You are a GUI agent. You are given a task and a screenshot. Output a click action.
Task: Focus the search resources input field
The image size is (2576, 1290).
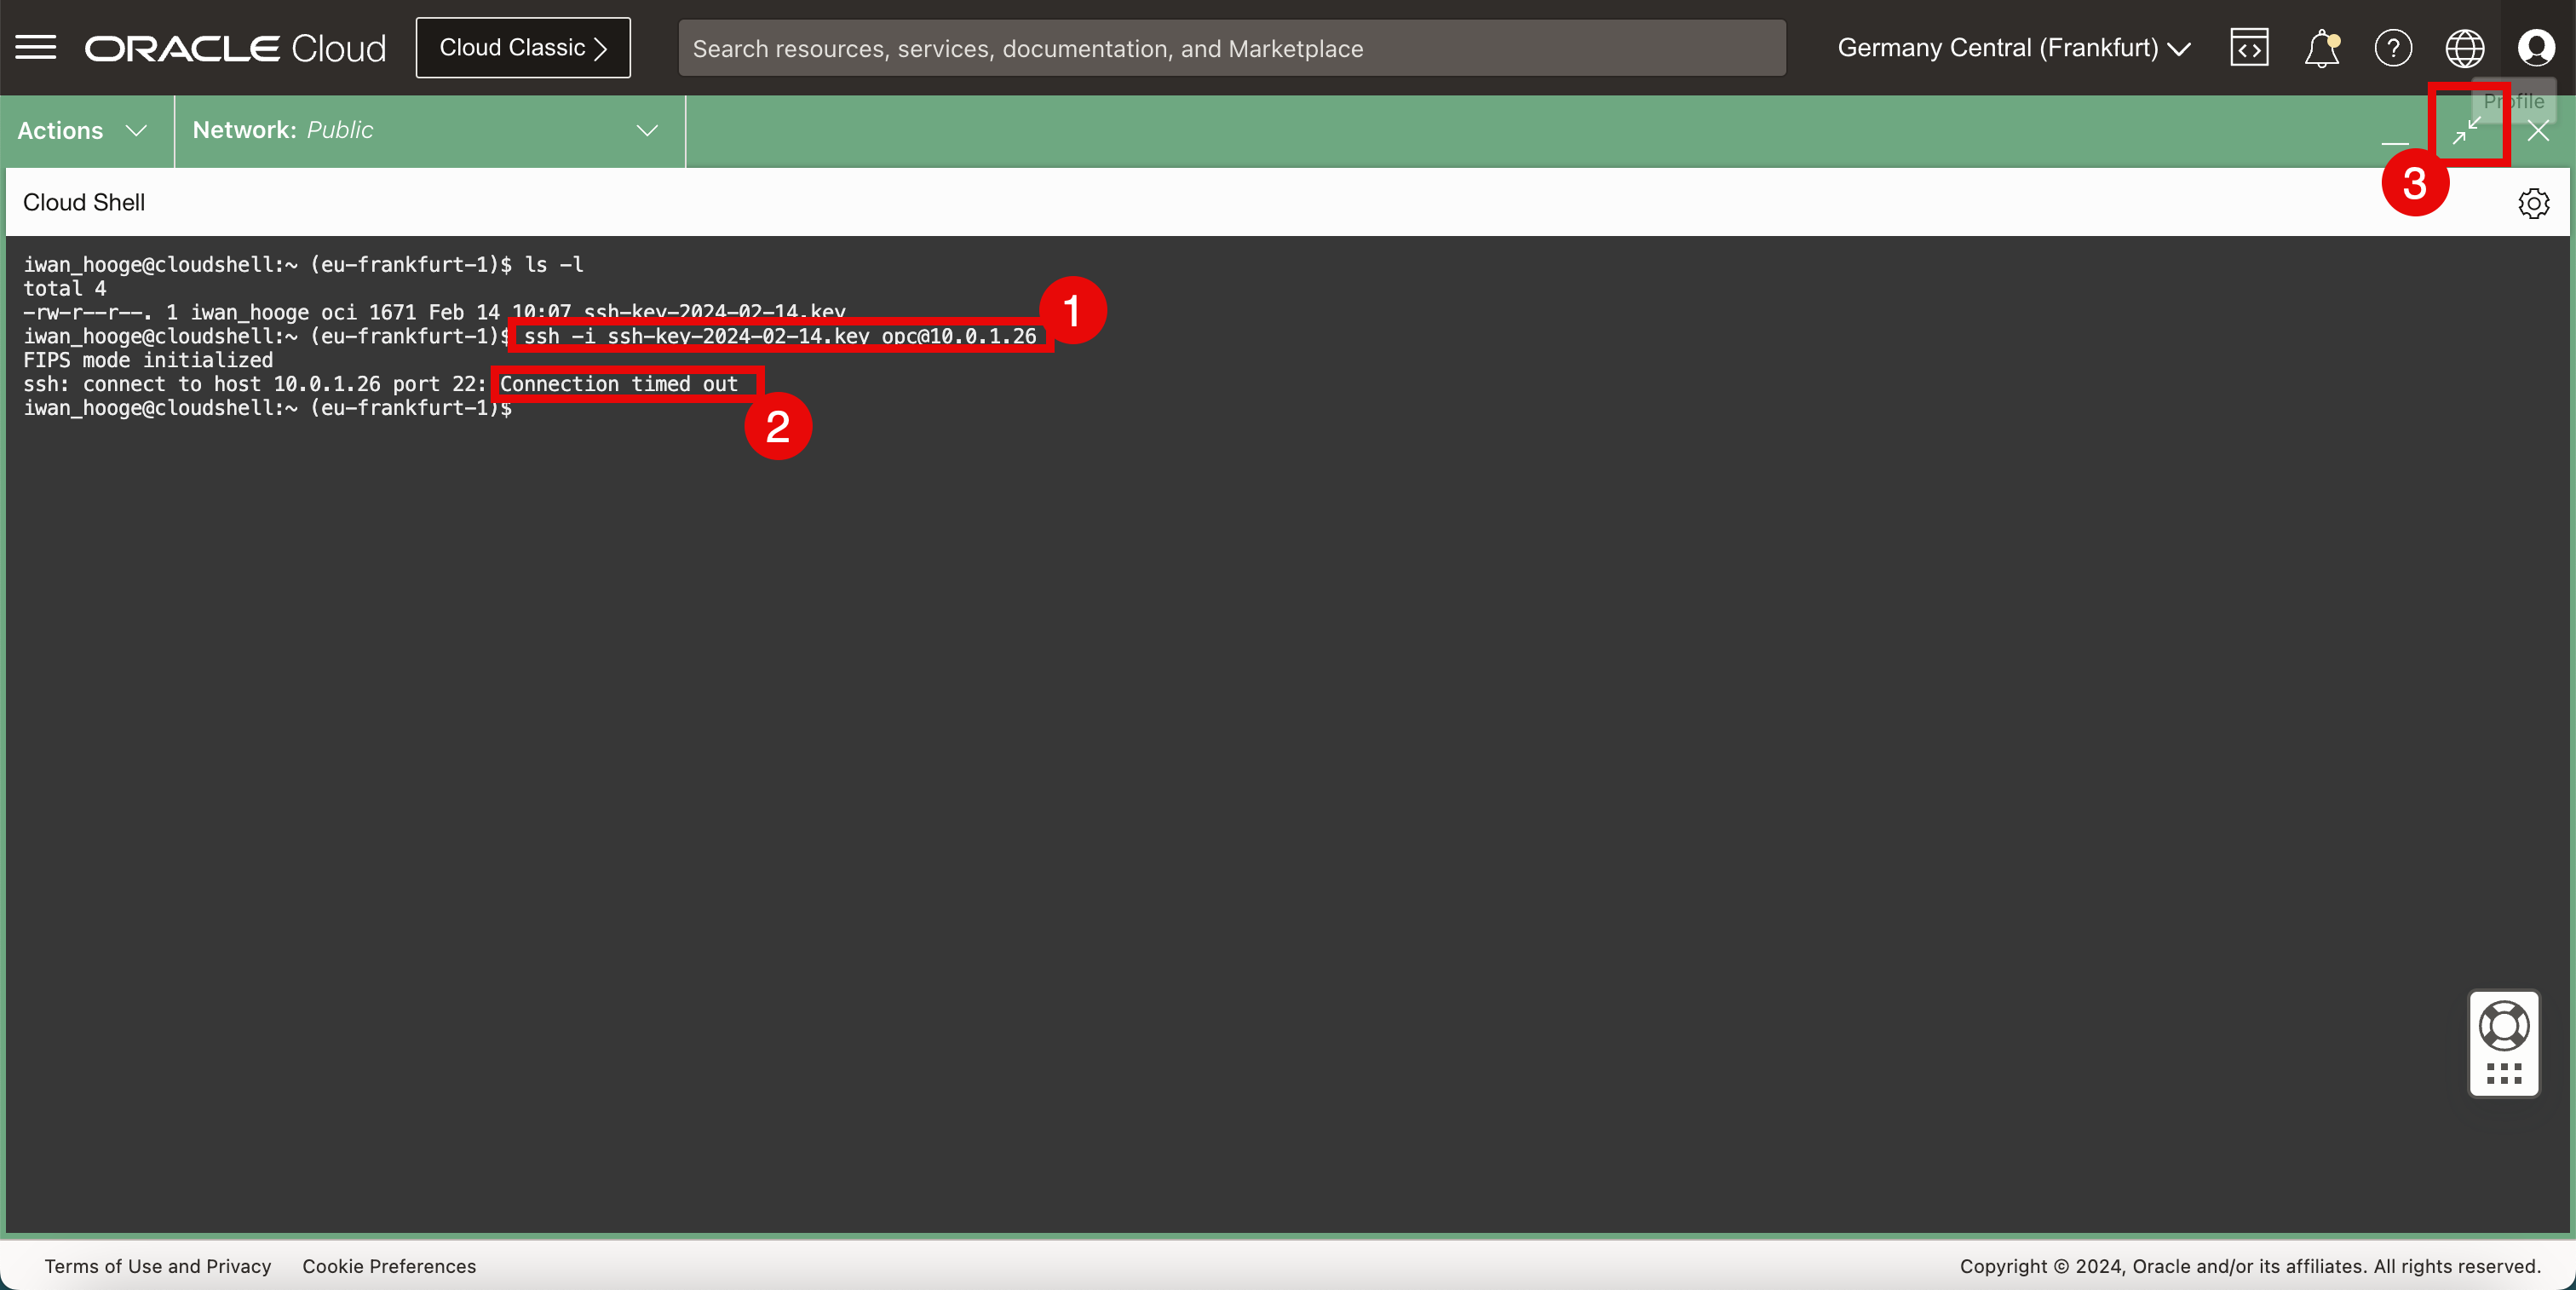(1231, 48)
